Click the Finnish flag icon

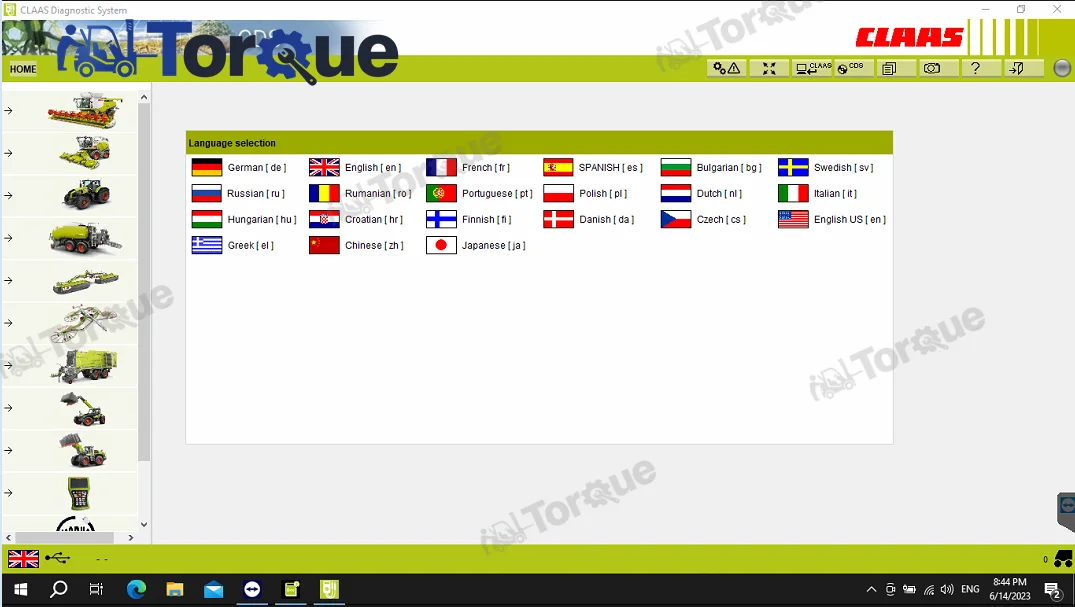441,219
